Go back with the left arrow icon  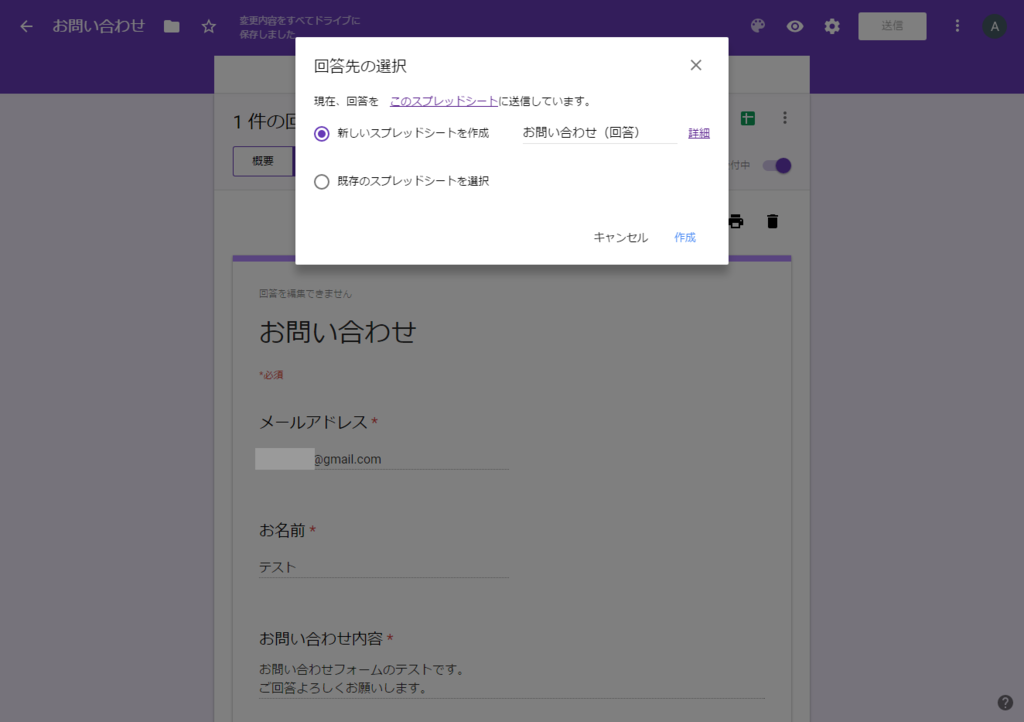26,26
